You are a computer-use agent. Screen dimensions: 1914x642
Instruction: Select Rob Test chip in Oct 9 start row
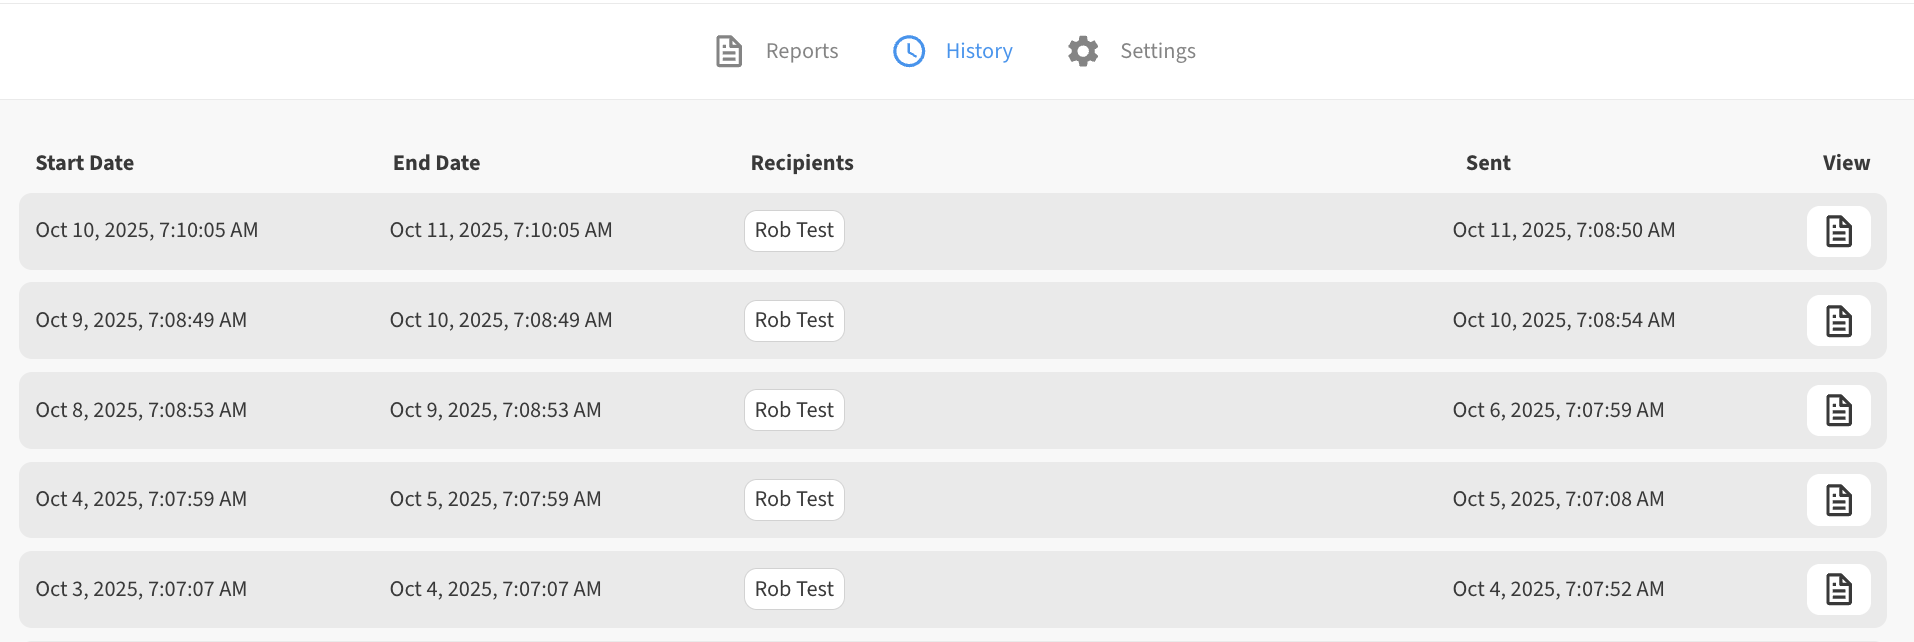[x=794, y=321]
